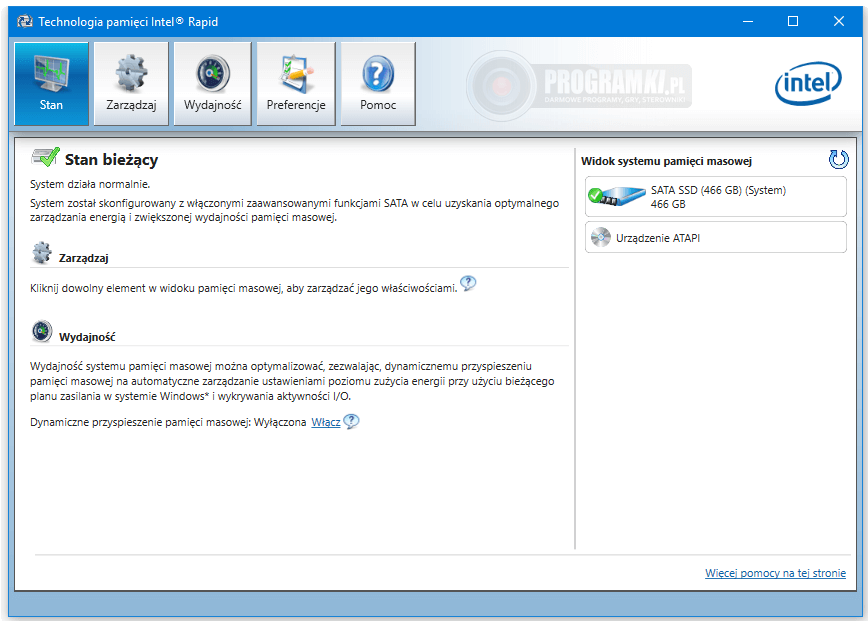Click the Włącz link to enable acceleration
This screenshot has width=868, height=621.
point(326,422)
